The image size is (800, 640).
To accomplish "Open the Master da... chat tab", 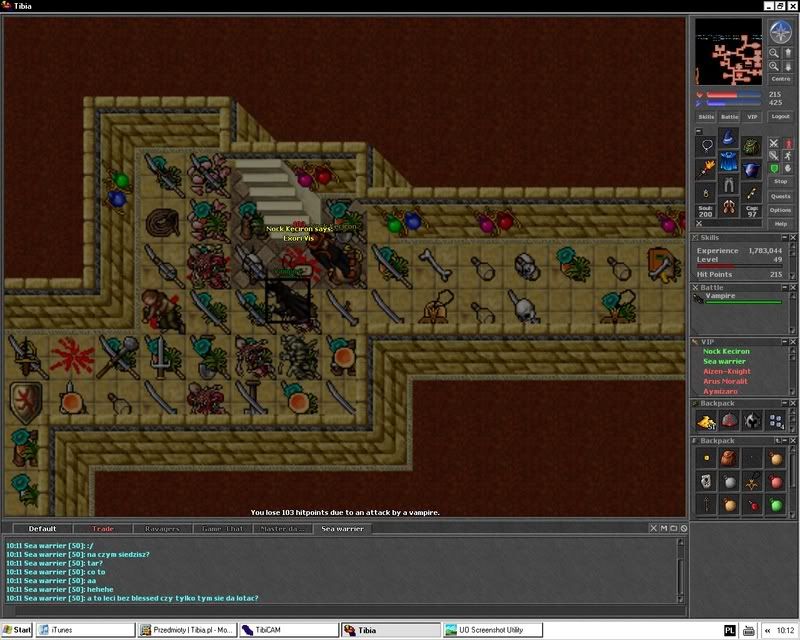I will [282, 529].
